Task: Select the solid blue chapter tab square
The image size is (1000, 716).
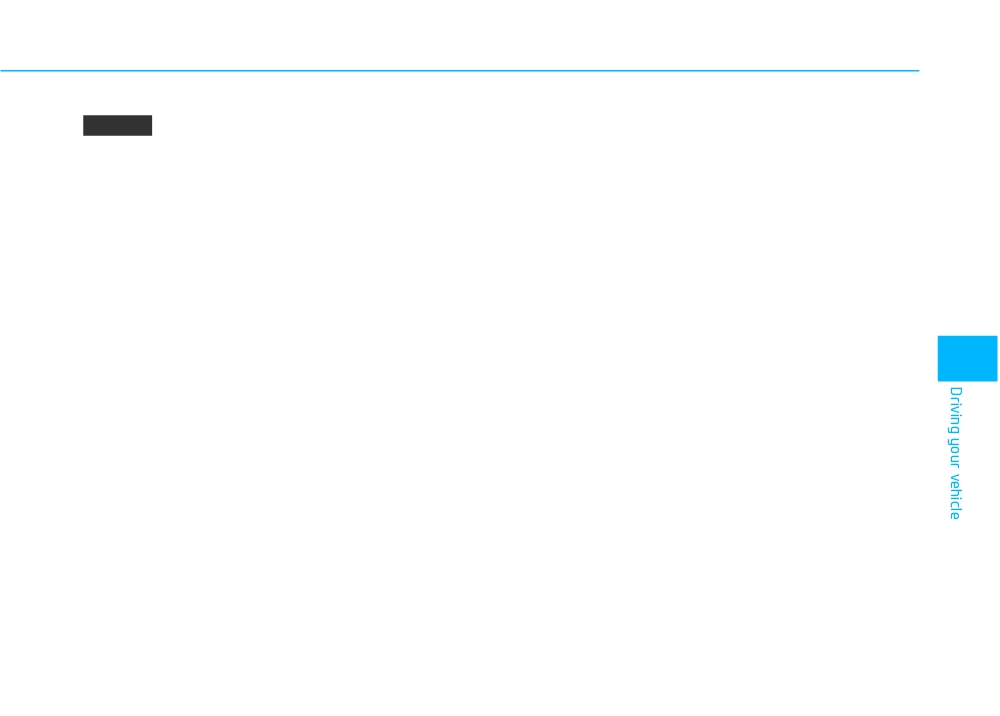Action: click(x=967, y=358)
